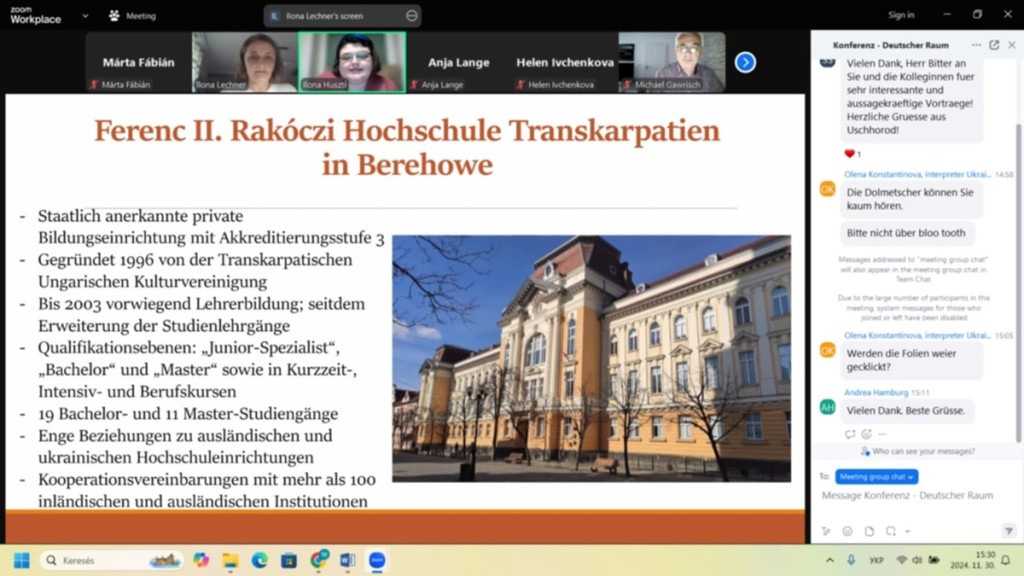Reply to Andrea Hamburg's message

850,434
